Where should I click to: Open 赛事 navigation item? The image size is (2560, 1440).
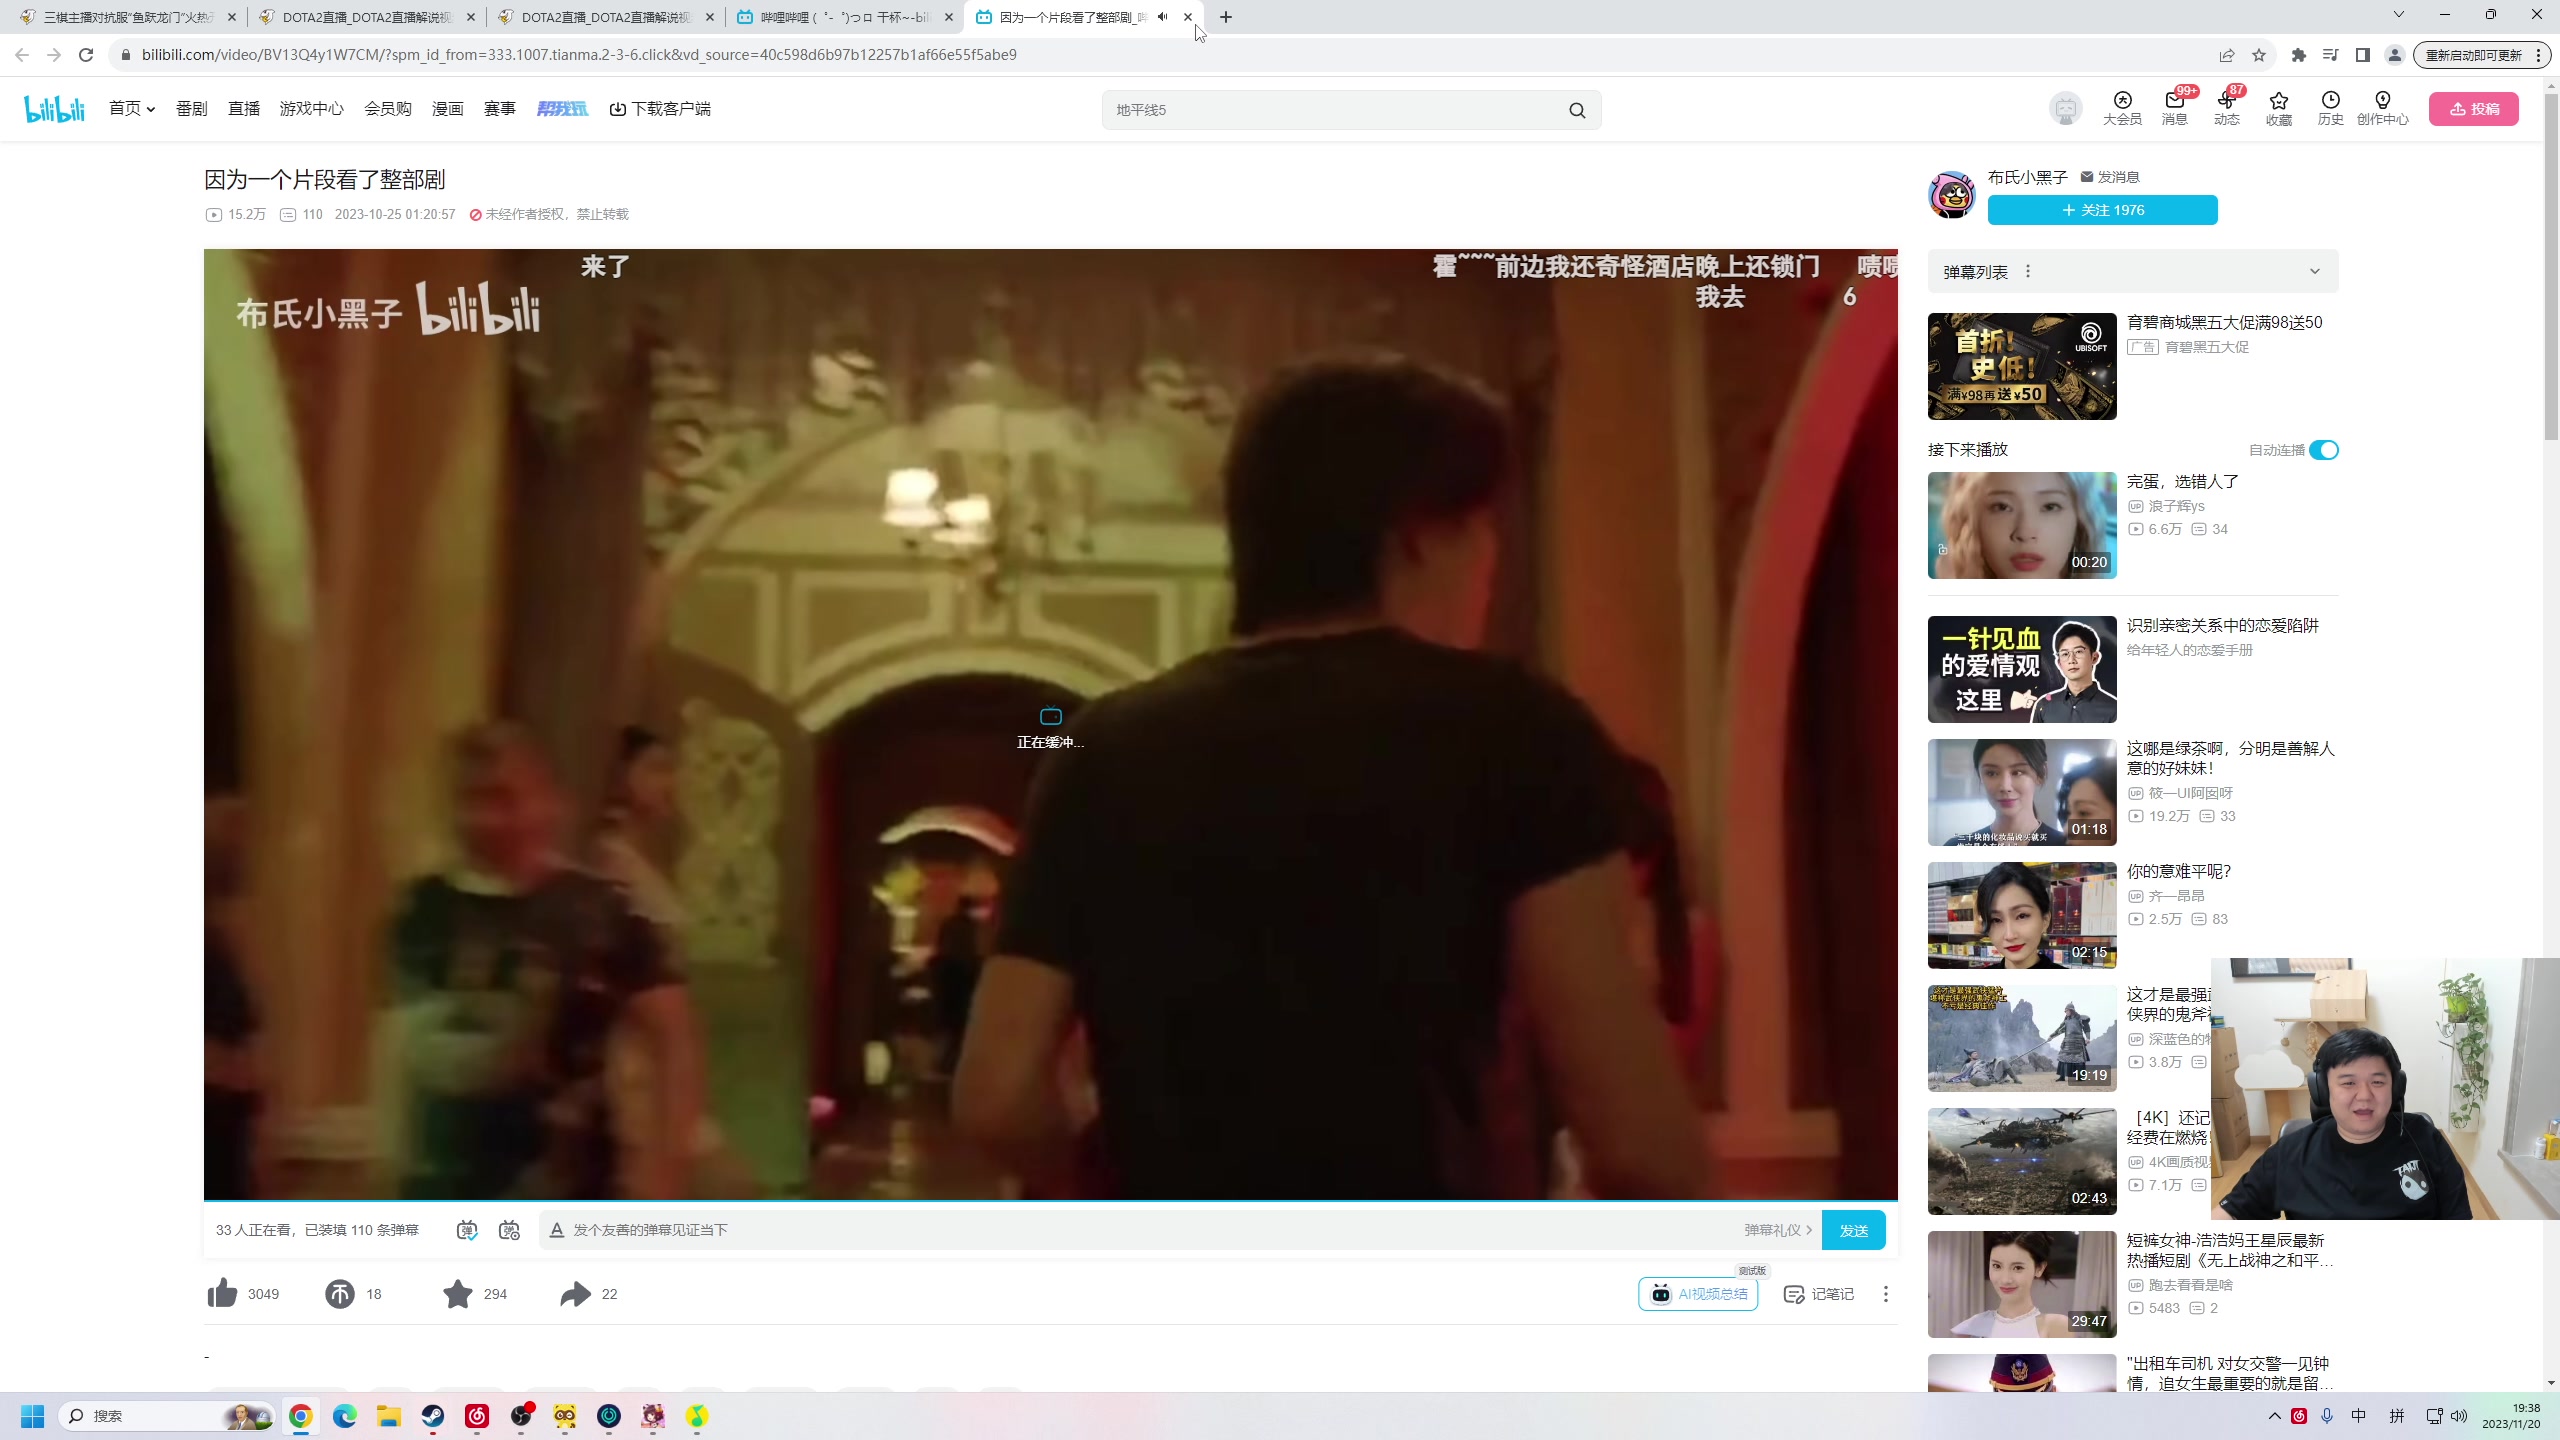point(500,109)
